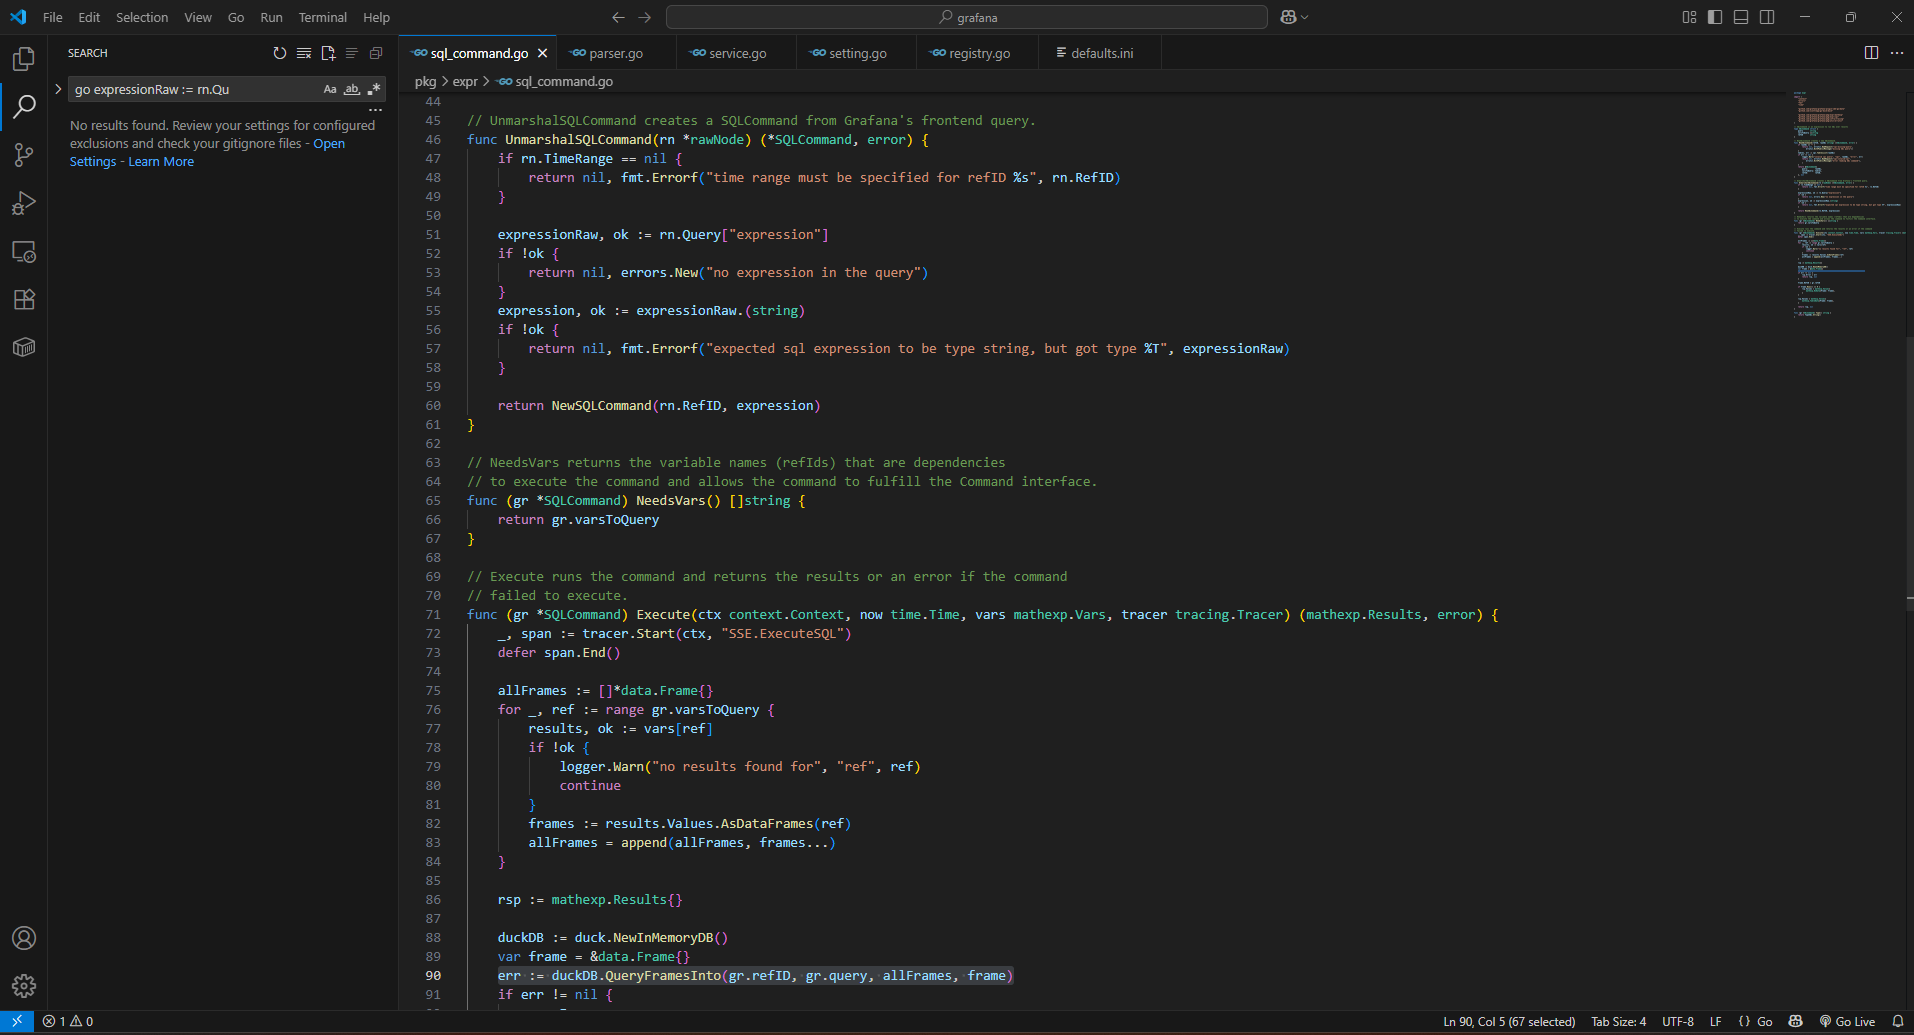Switch to the parser.go tab
Screen dimensions: 1914x1035
(615, 53)
